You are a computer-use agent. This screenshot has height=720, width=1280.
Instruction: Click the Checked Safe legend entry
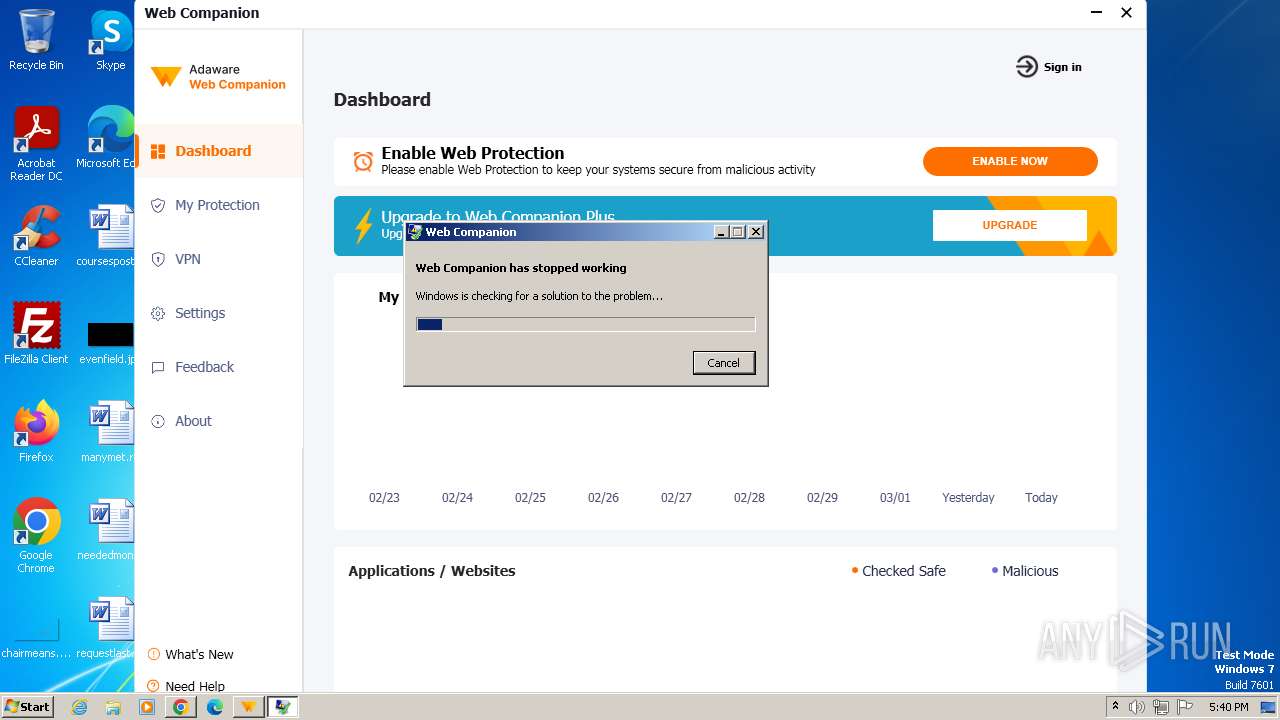pyautogui.click(x=898, y=571)
